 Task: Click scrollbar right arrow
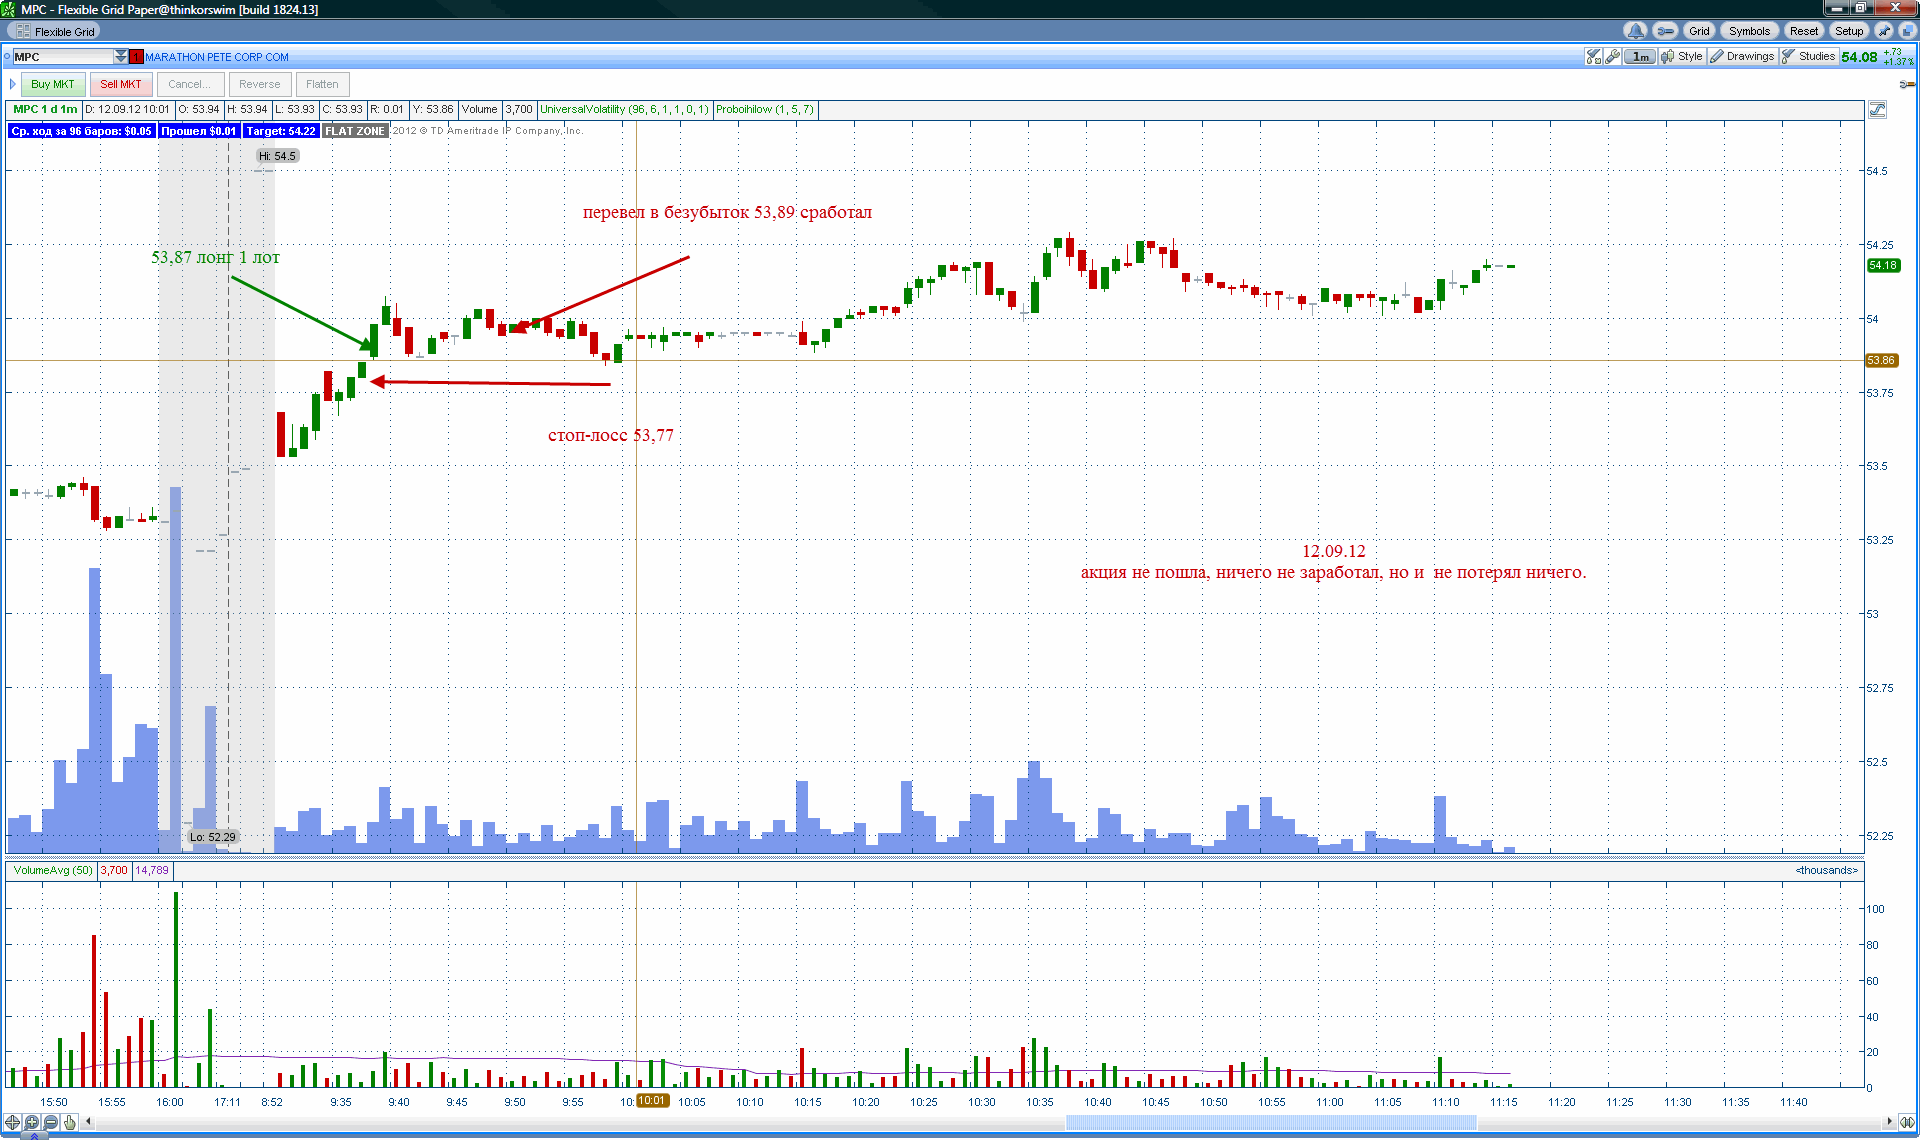pyautogui.click(x=1889, y=1122)
